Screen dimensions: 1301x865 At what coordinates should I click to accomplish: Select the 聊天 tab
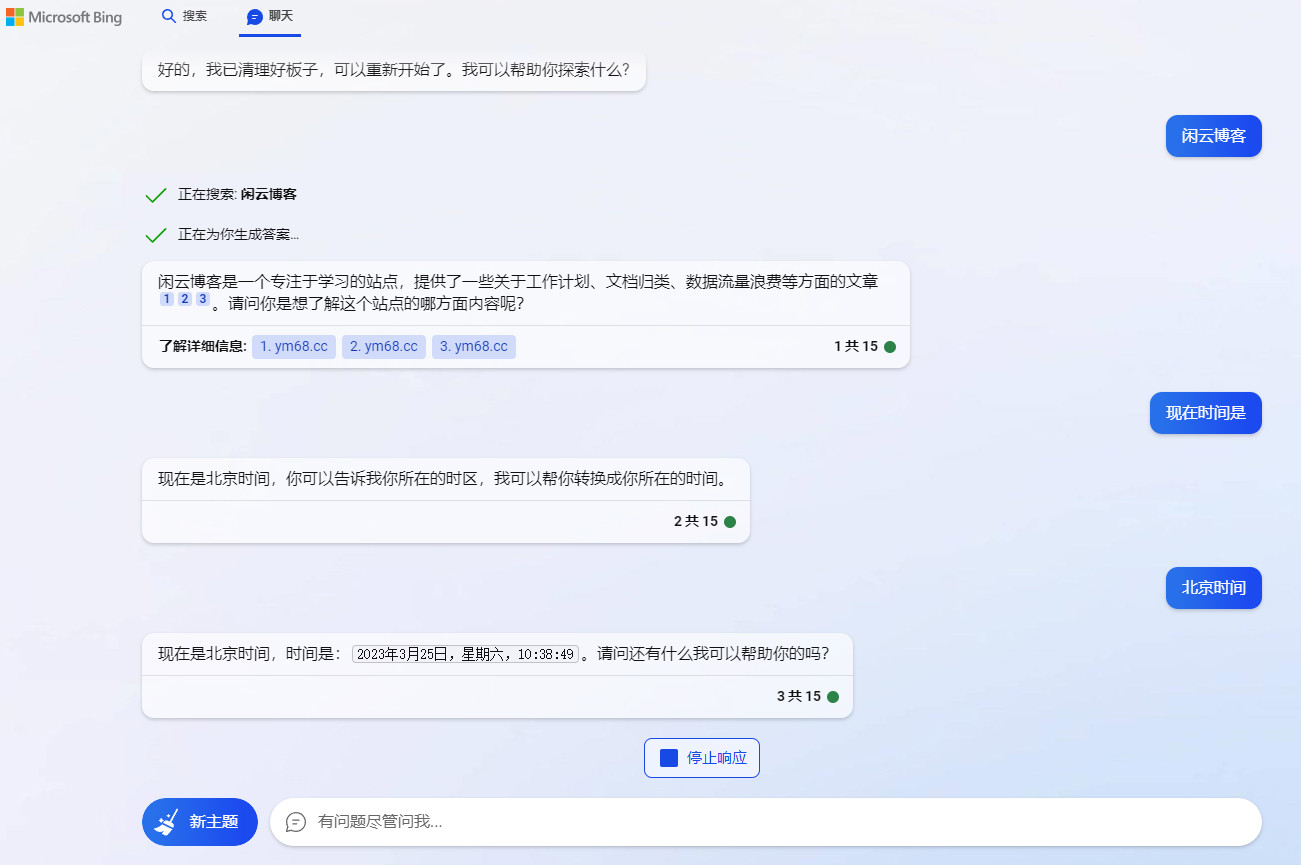270,17
